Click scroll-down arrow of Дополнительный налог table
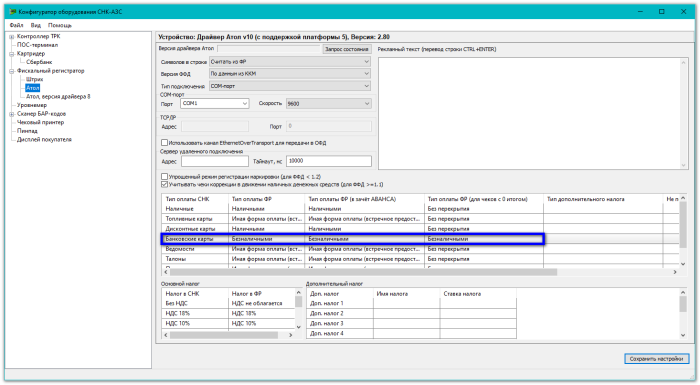 (683, 335)
